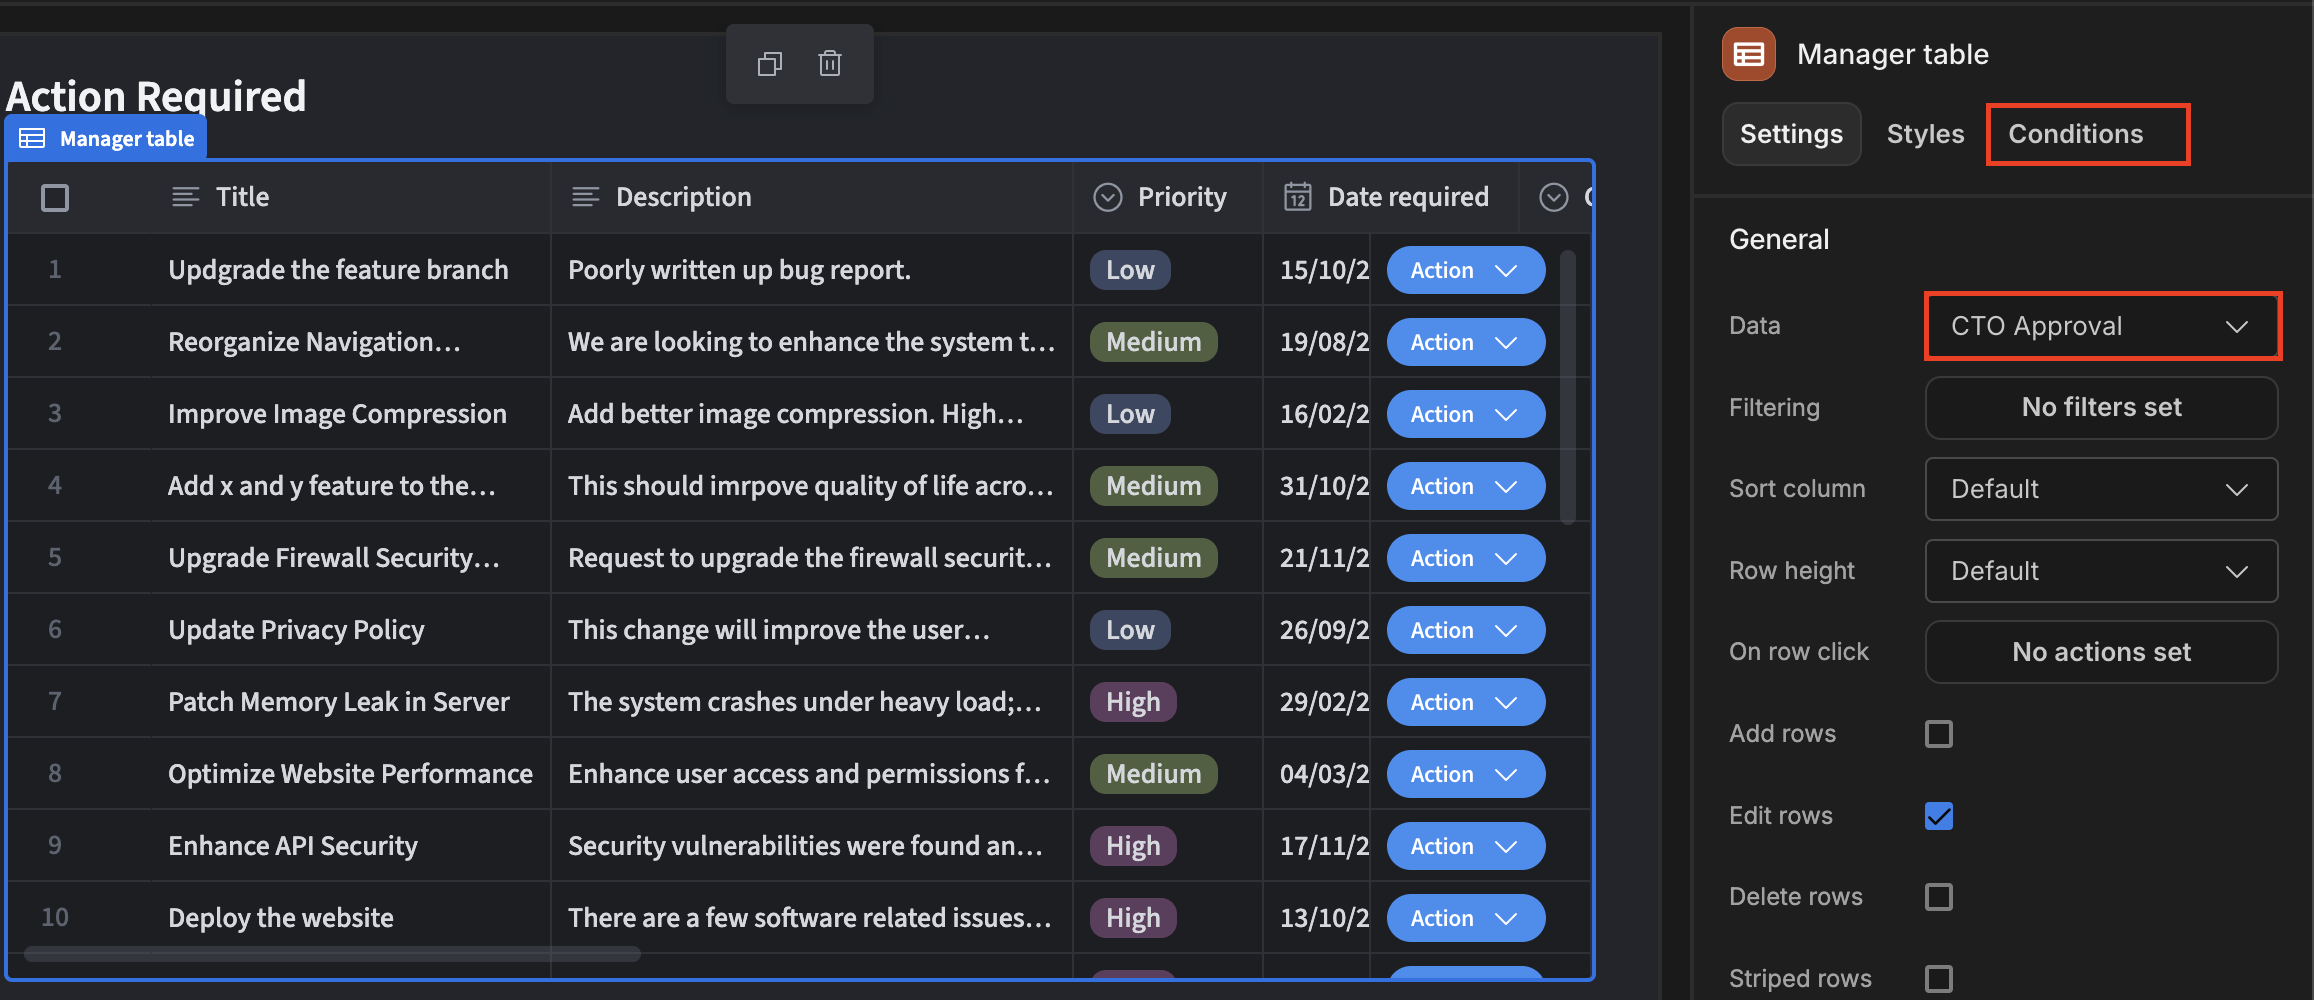Click the Title column text icon

[x=185, y=197]
